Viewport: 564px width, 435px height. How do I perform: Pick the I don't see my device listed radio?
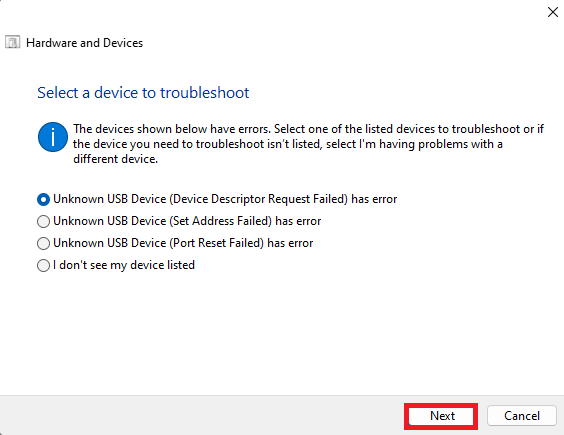43,266
